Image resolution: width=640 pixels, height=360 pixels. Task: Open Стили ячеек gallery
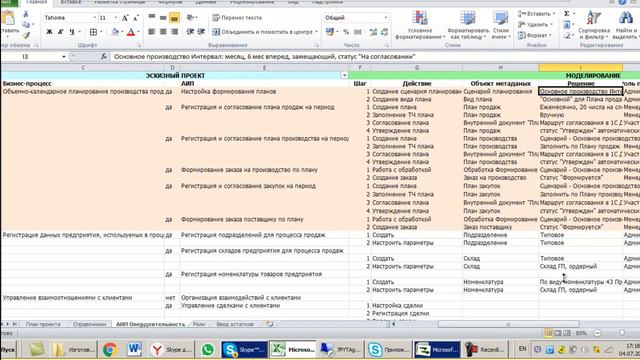click(500, 25)
